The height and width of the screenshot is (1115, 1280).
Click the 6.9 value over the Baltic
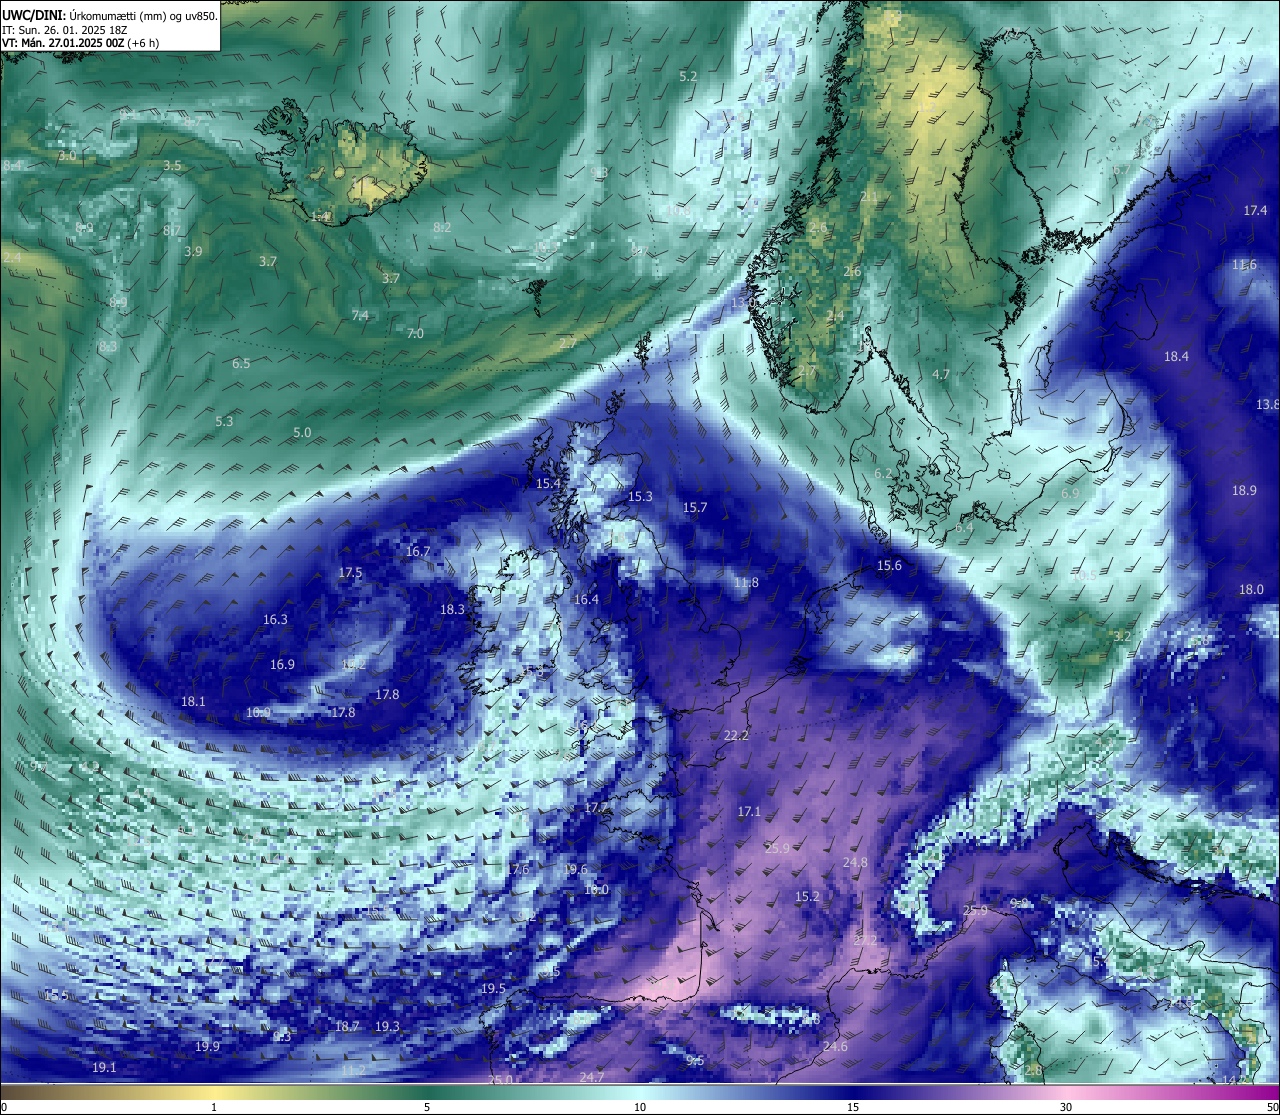click(1070, 493)
